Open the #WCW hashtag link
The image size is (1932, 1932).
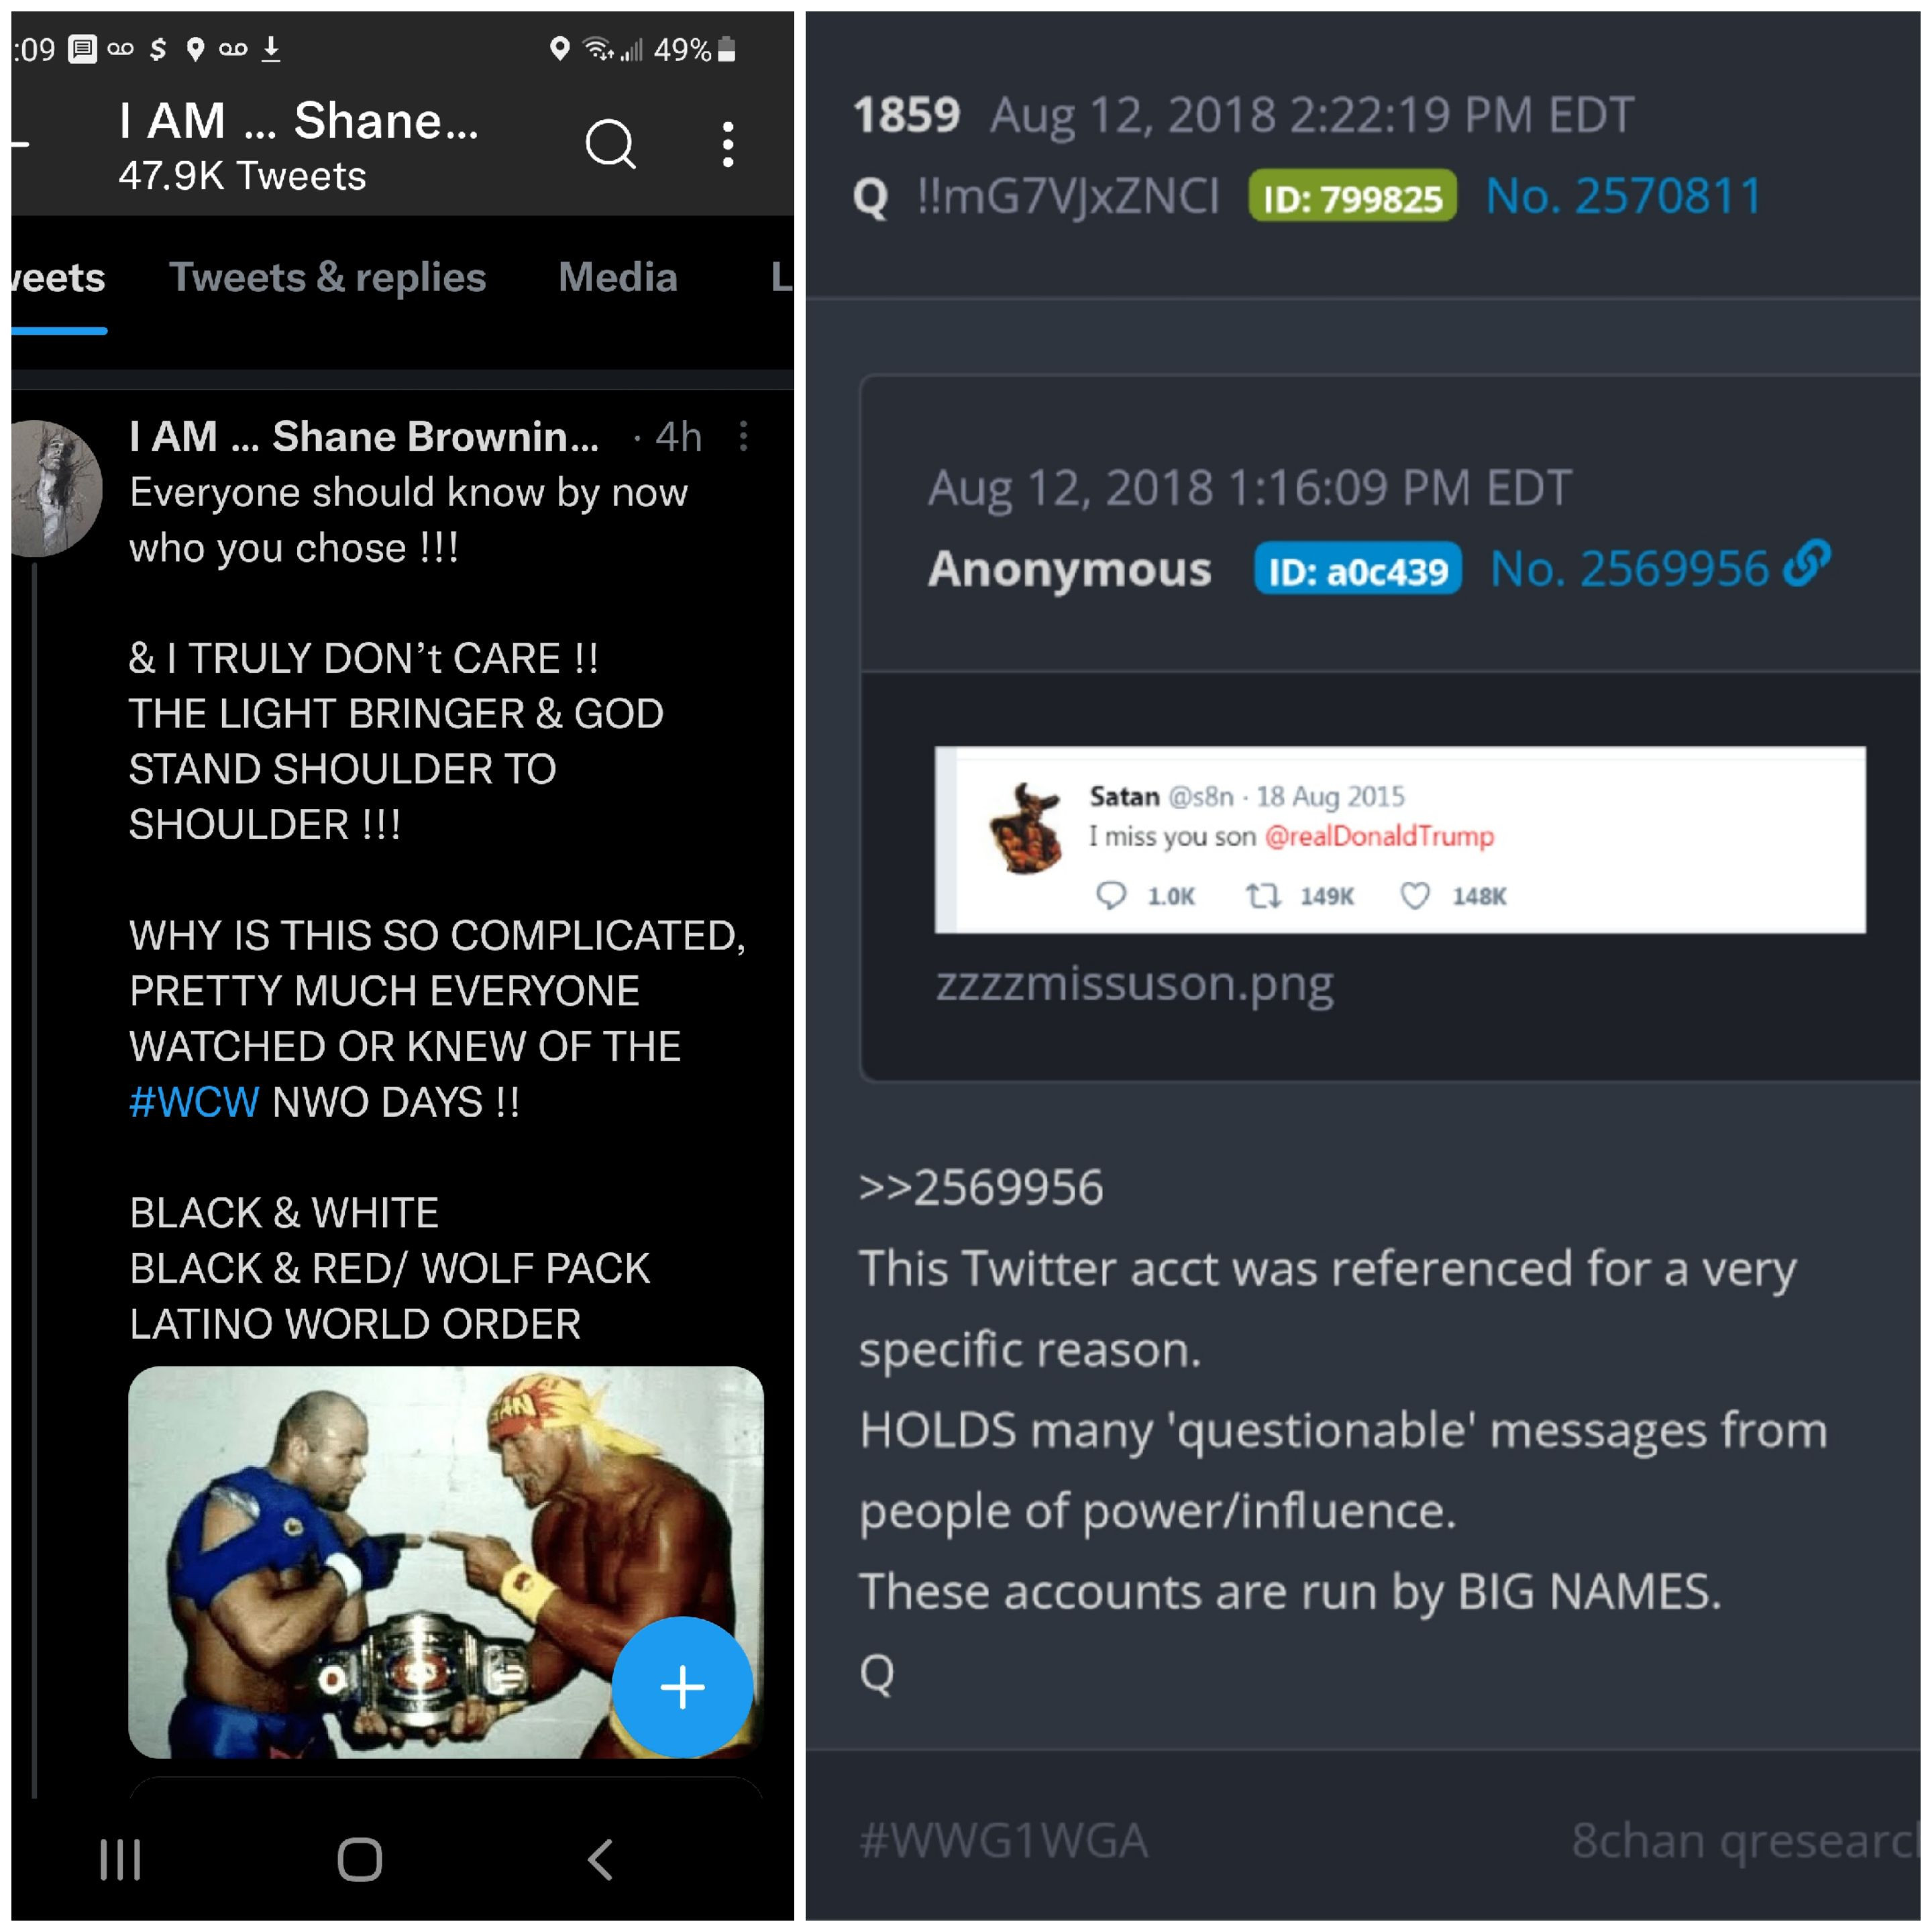194,1102
